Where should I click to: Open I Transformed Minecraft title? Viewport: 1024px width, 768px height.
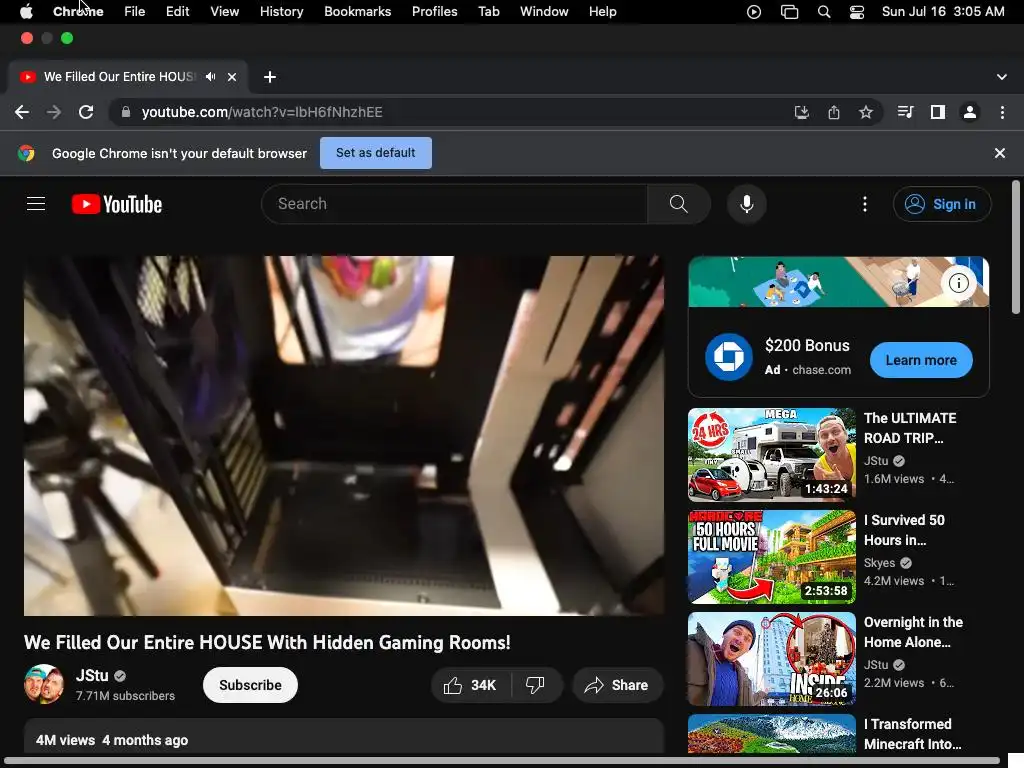912,734
